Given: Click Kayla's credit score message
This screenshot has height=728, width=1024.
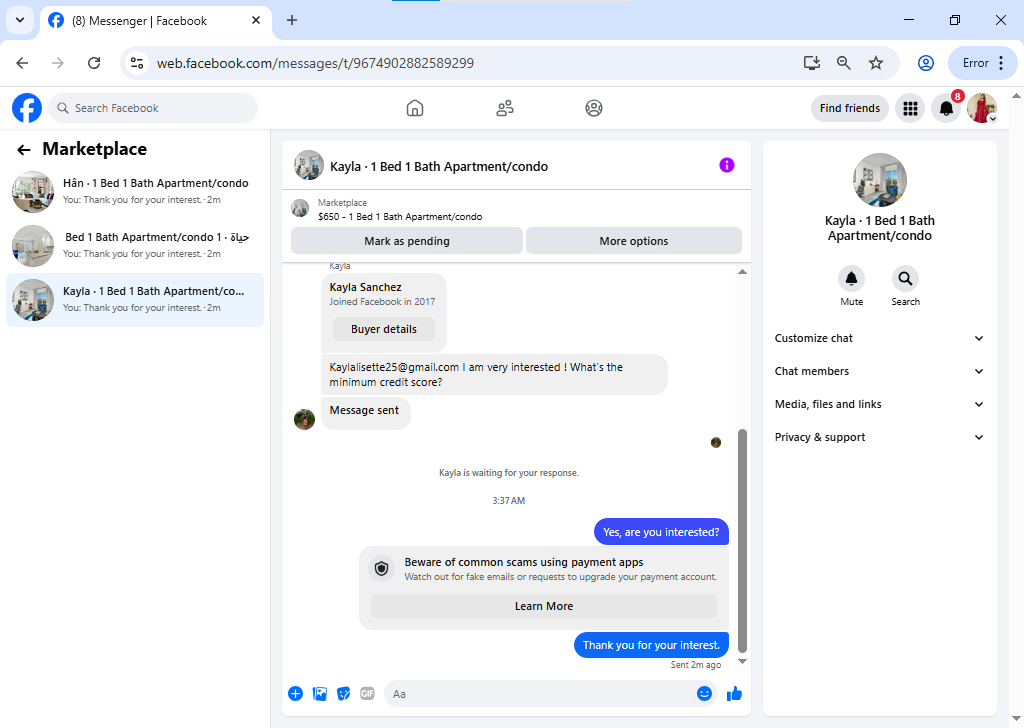Looking at the screenshot, I should coord(494,375).
